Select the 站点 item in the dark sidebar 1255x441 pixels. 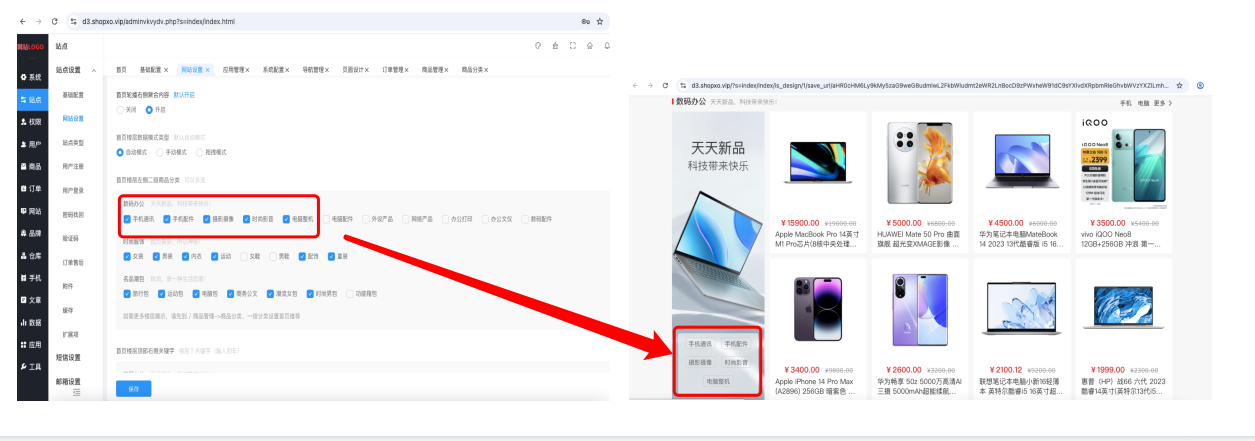click(x=31, y=99)
